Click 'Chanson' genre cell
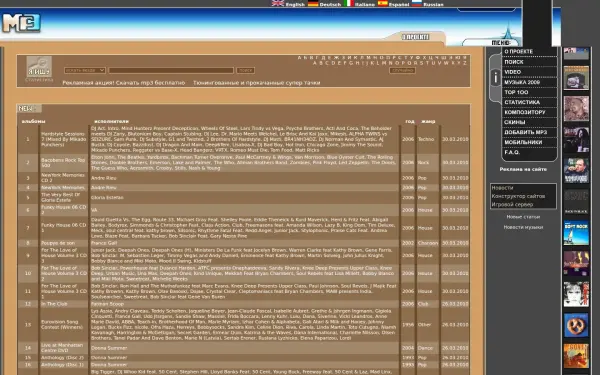This screenshot has width=600, height=375. coord(428,243)
